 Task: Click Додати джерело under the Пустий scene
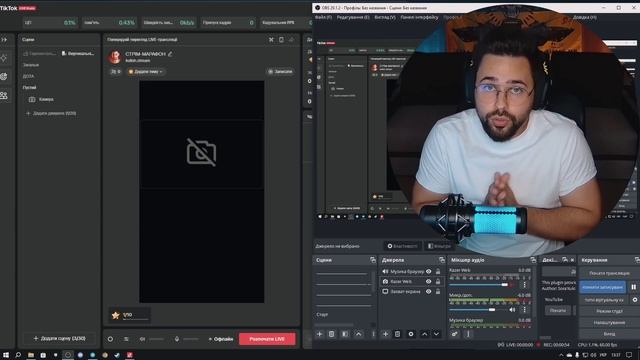point(51,113)
